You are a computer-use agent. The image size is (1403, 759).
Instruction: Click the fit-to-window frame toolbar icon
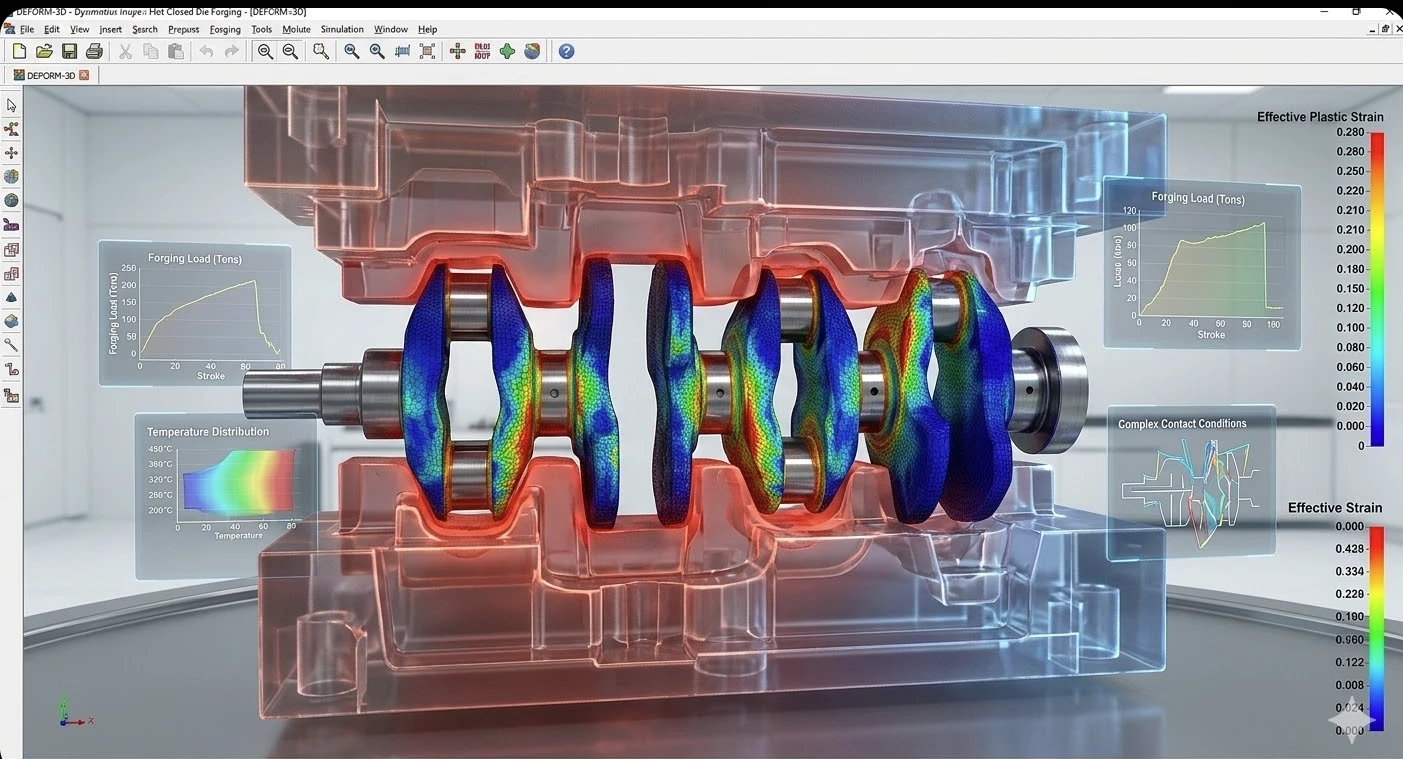click(x=427, y=51)
